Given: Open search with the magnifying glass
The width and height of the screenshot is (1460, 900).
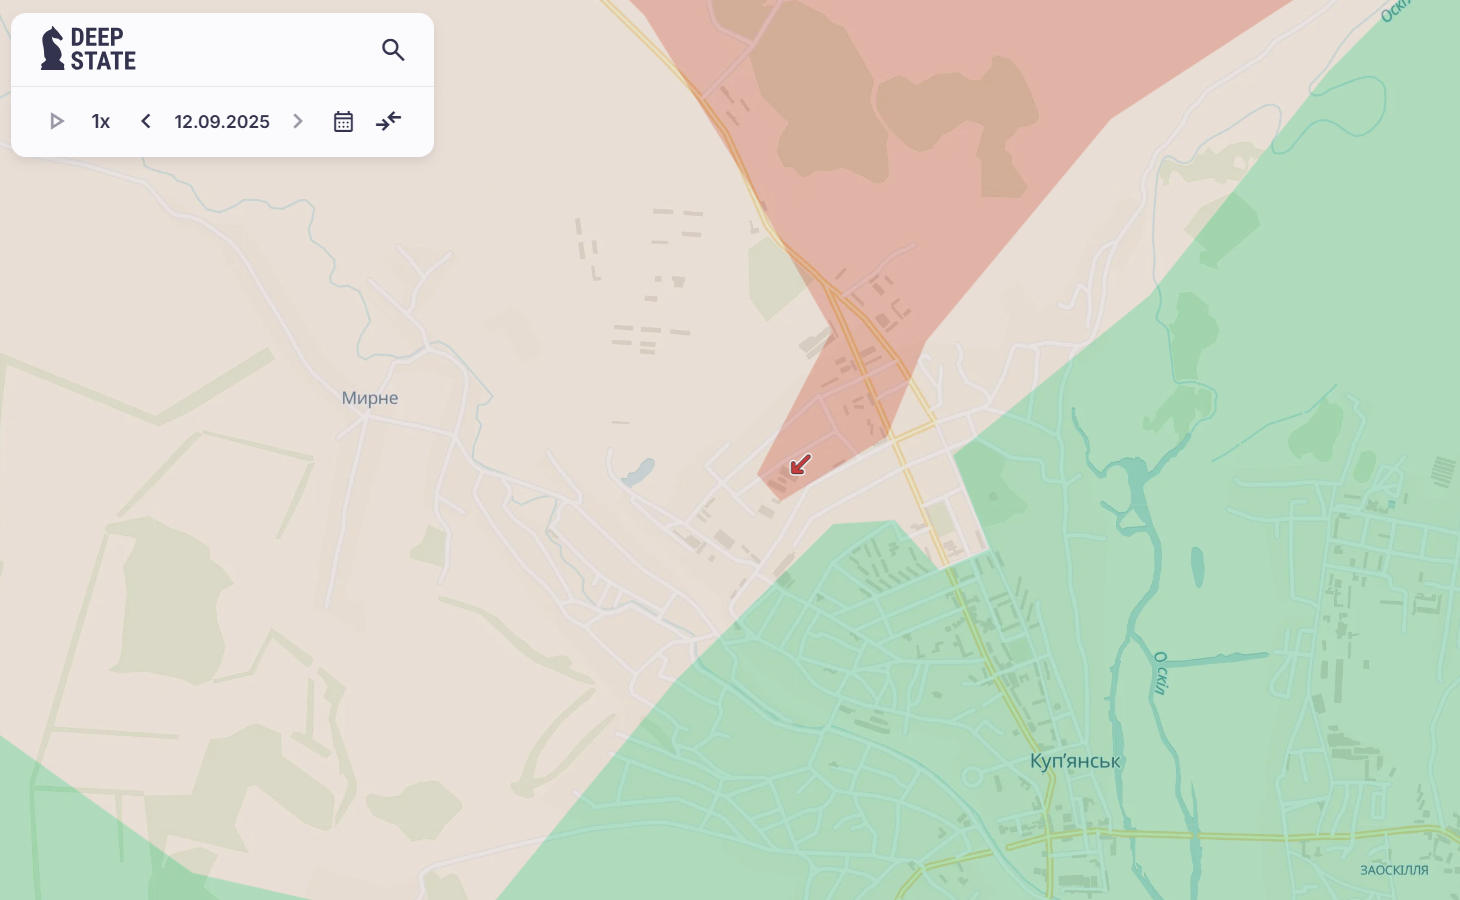Looking at the screenshot, I should coord(393,50).
